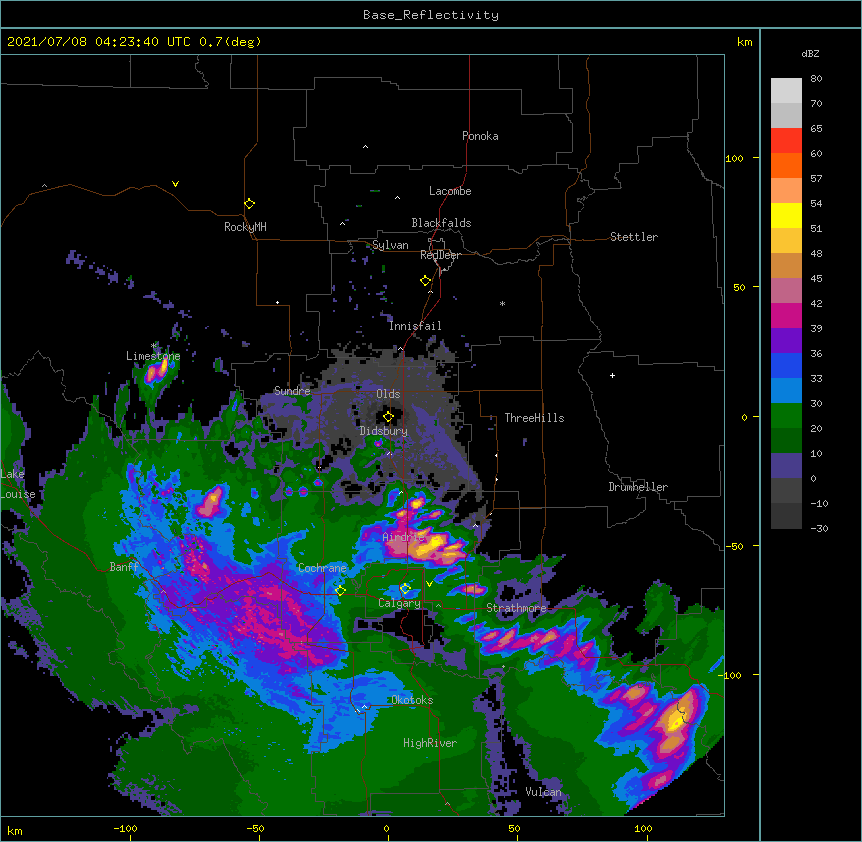Image resolution: width=862 pixels, height=842 pixels.
Task: Select the Didsbury label
Action: tap(384, 431)
